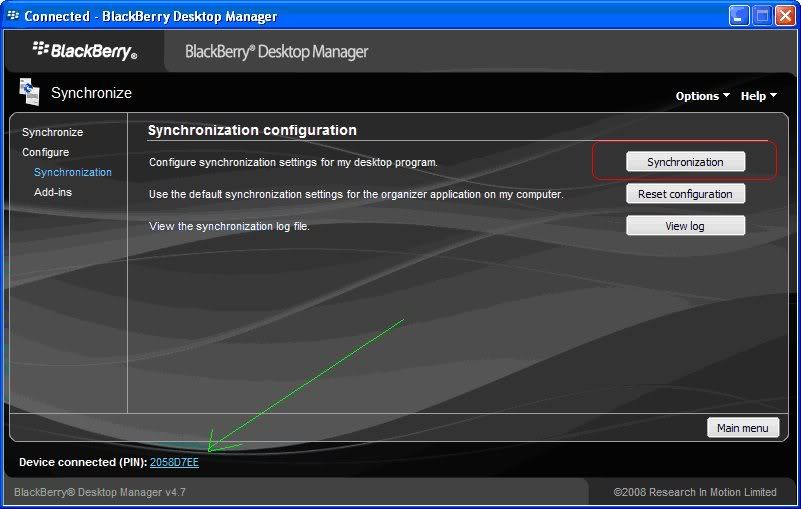Viewport: 801px width, 509px height.
Task: Select Synchronization sub-item in sidebar
Action: tap(73, 172)
